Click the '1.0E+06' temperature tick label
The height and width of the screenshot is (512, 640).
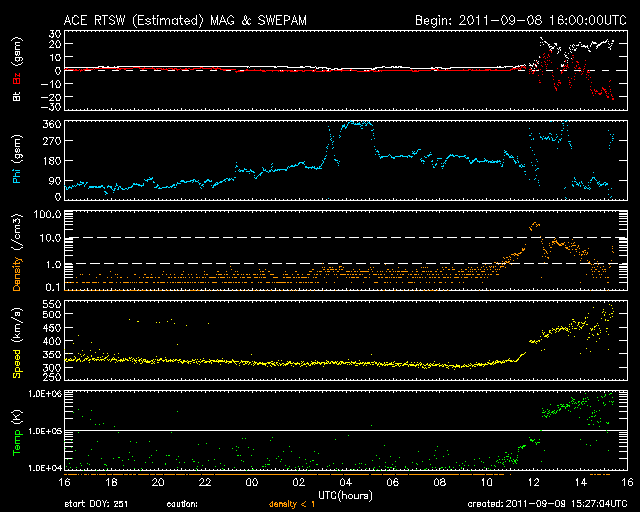click(45, 394)
